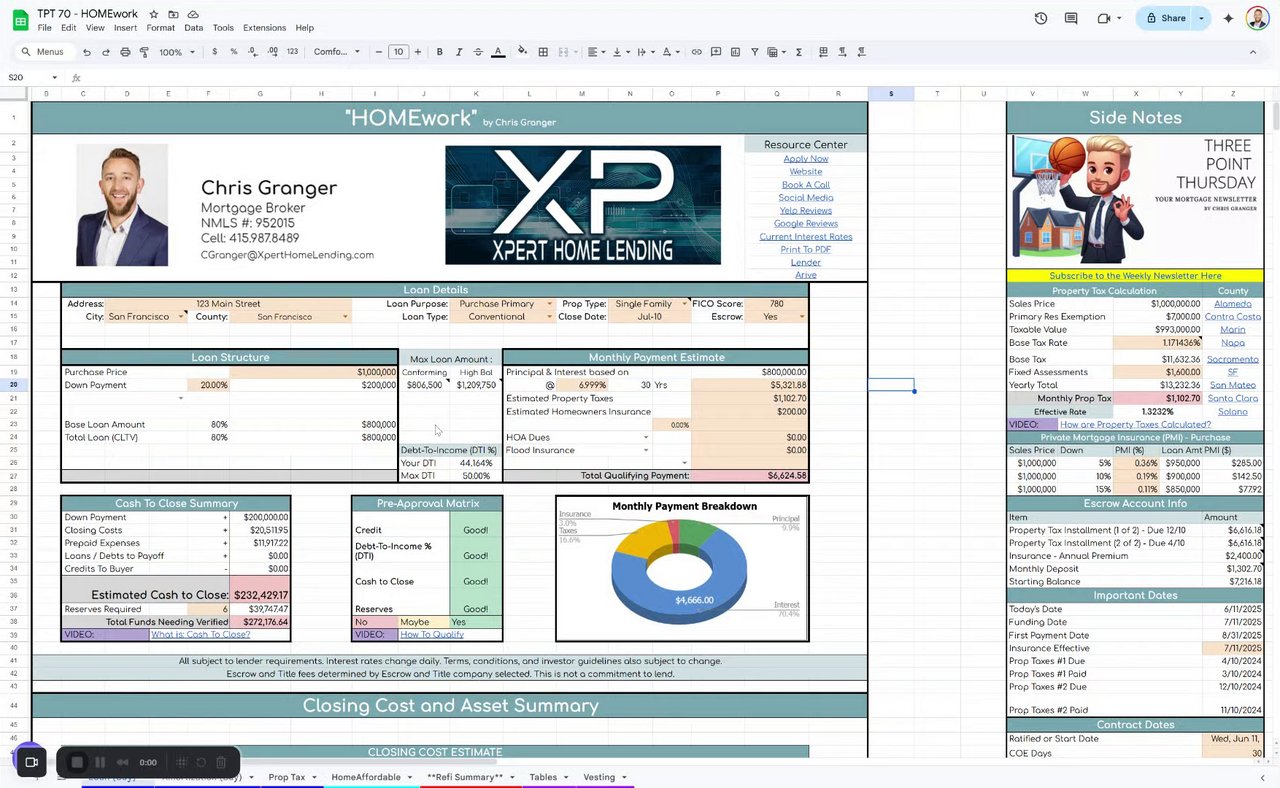This screenshot has width=1280, height=788.
Task: Open the Borders tool
Action: point(543,52)
